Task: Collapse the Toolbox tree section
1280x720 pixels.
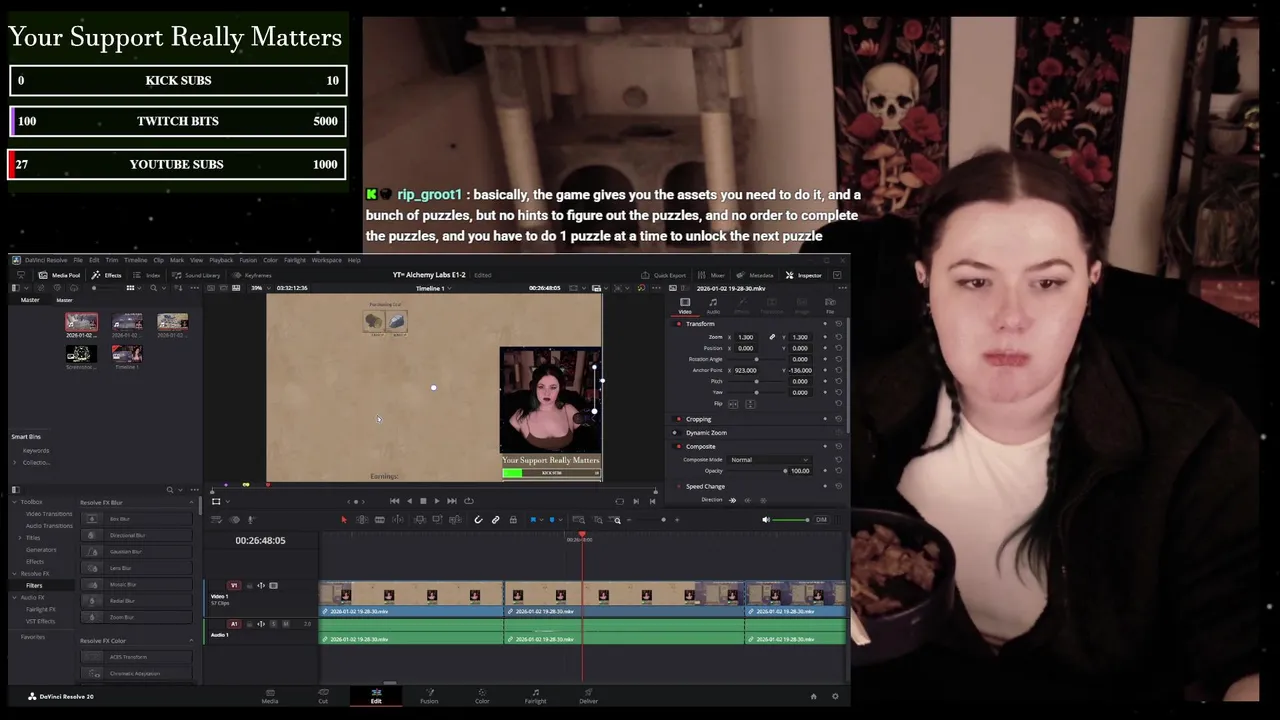Action: pyautogui.click(x=15, y=502)
